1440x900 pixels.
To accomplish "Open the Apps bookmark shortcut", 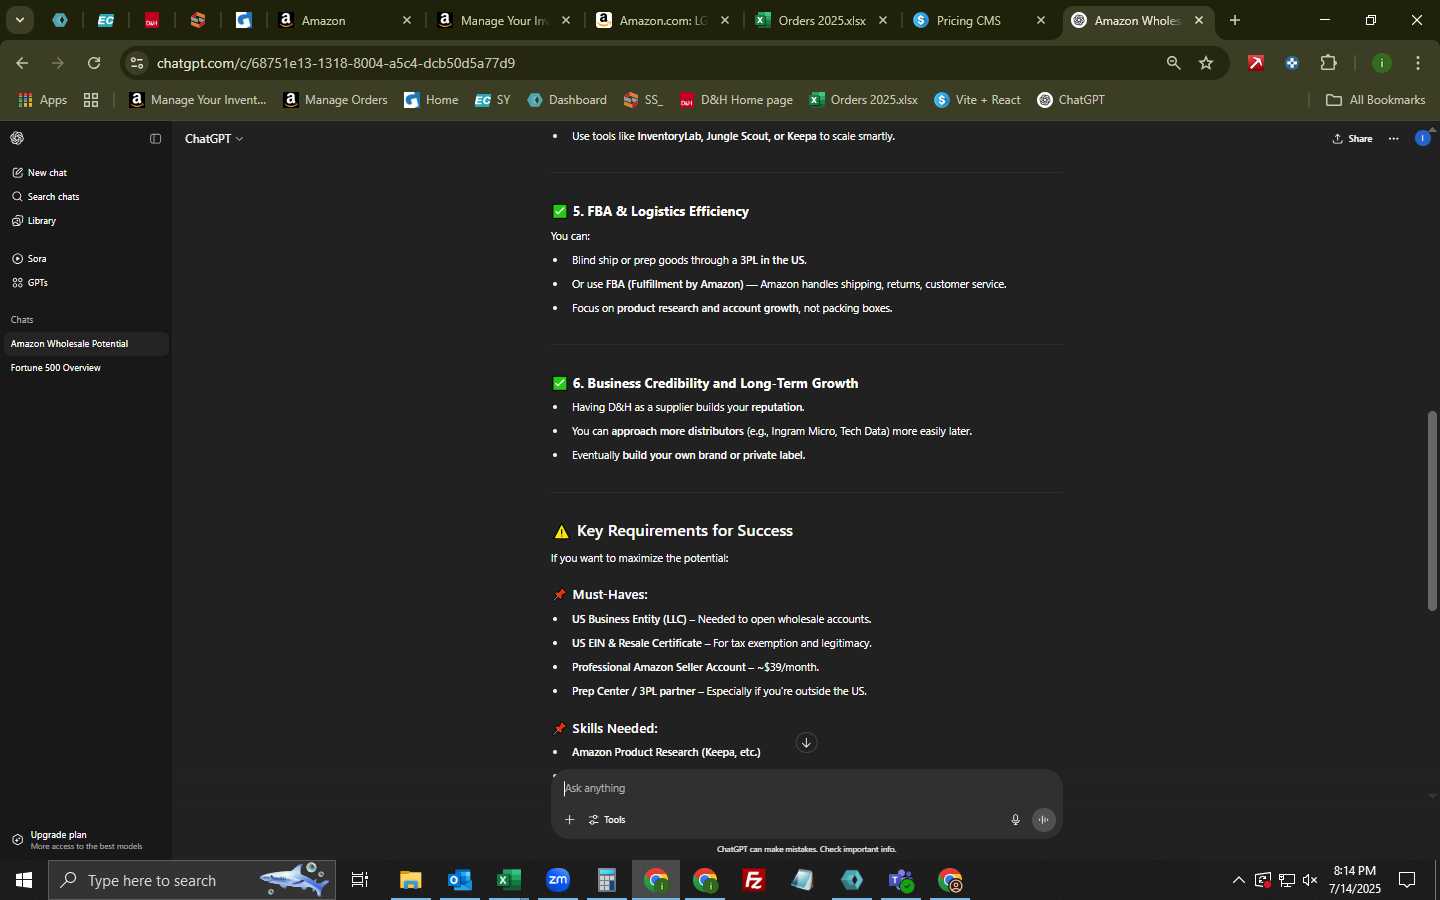I will [43, 100].
